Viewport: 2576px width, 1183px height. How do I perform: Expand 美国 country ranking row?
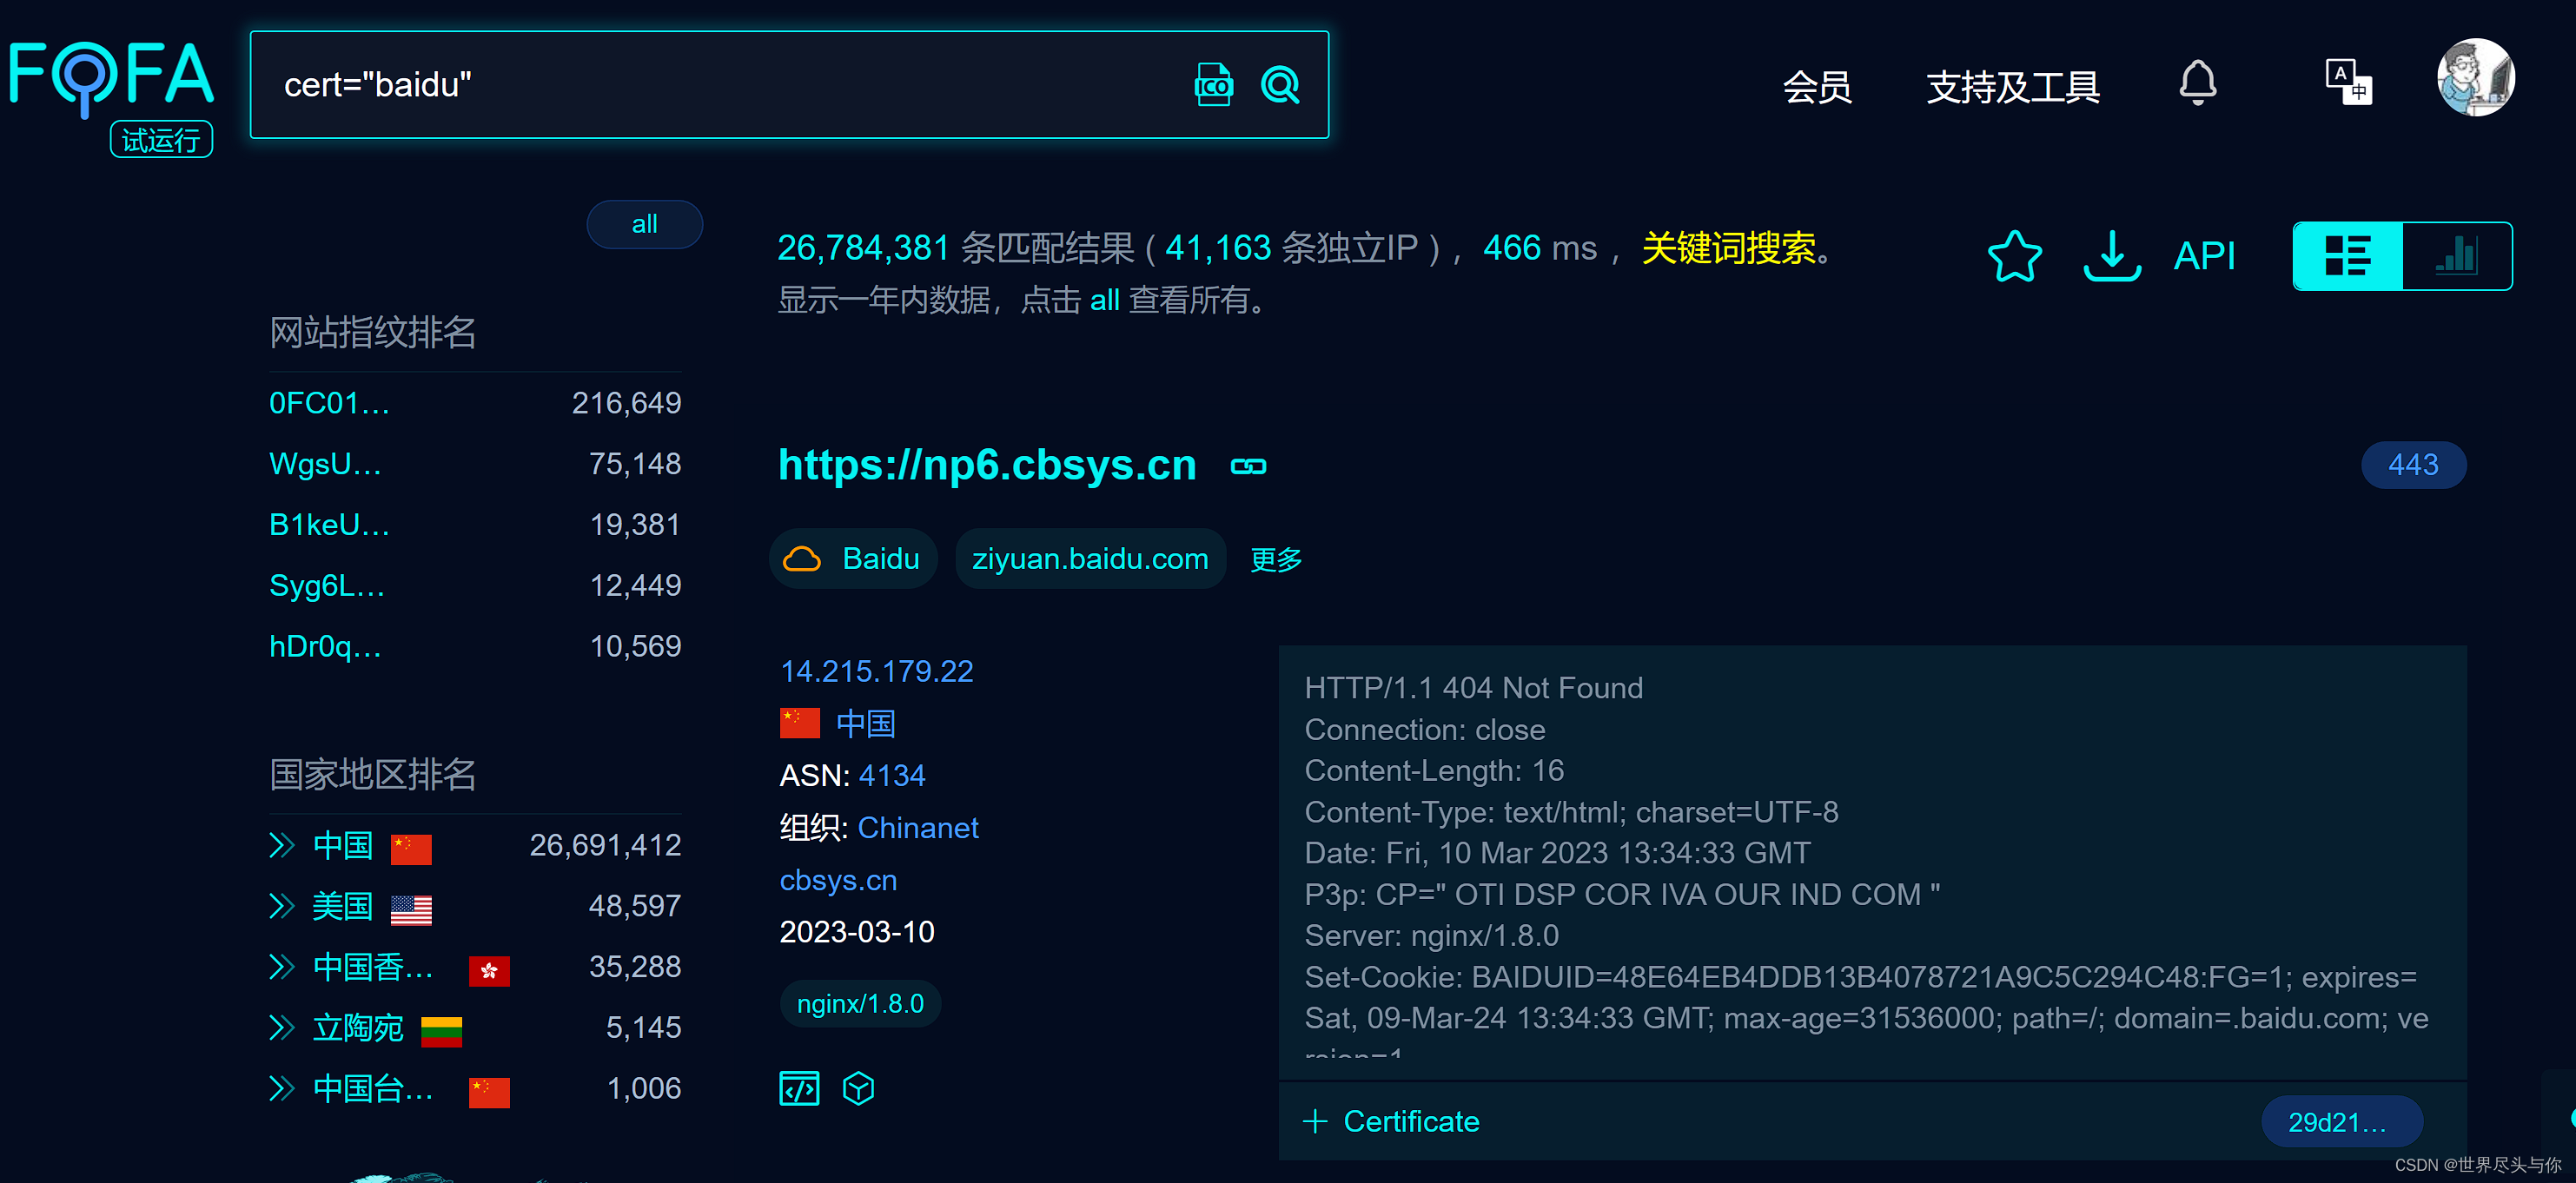point(282,907)
